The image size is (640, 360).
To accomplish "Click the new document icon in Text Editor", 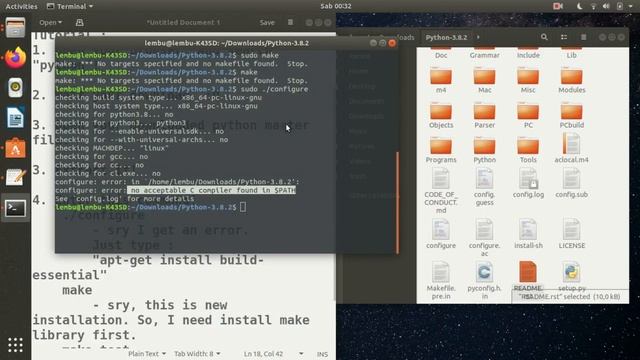I will [80, 22].
